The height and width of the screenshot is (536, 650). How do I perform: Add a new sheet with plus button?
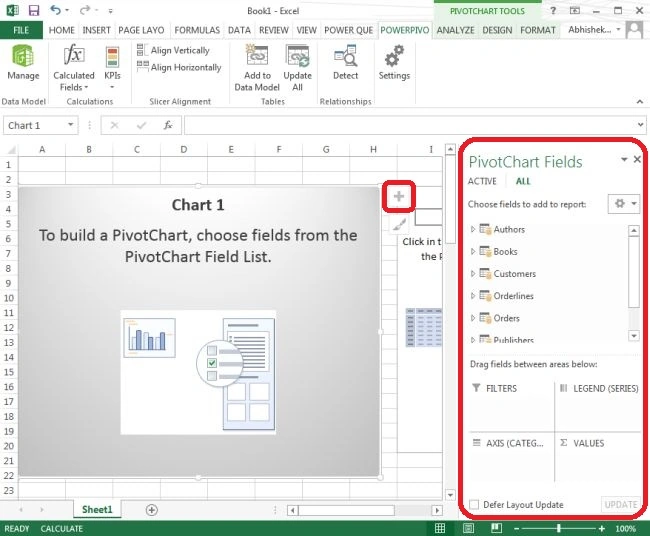pos(152,510)
